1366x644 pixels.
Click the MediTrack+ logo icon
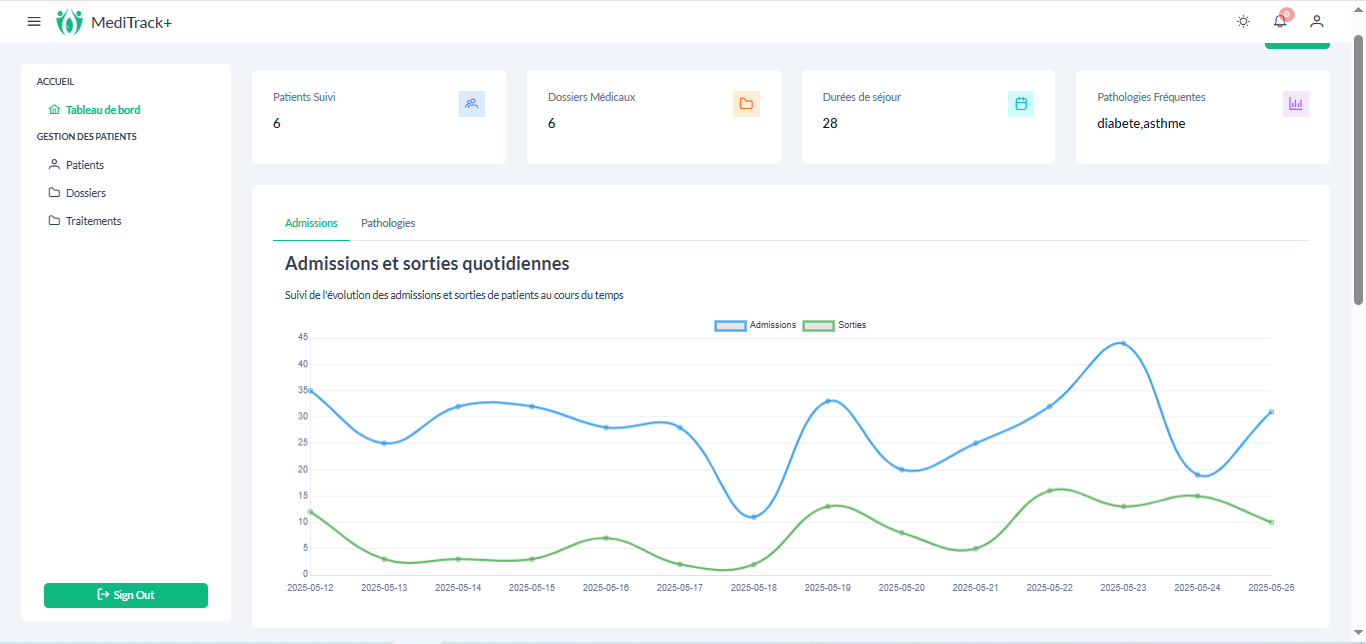tap(69, 22)
